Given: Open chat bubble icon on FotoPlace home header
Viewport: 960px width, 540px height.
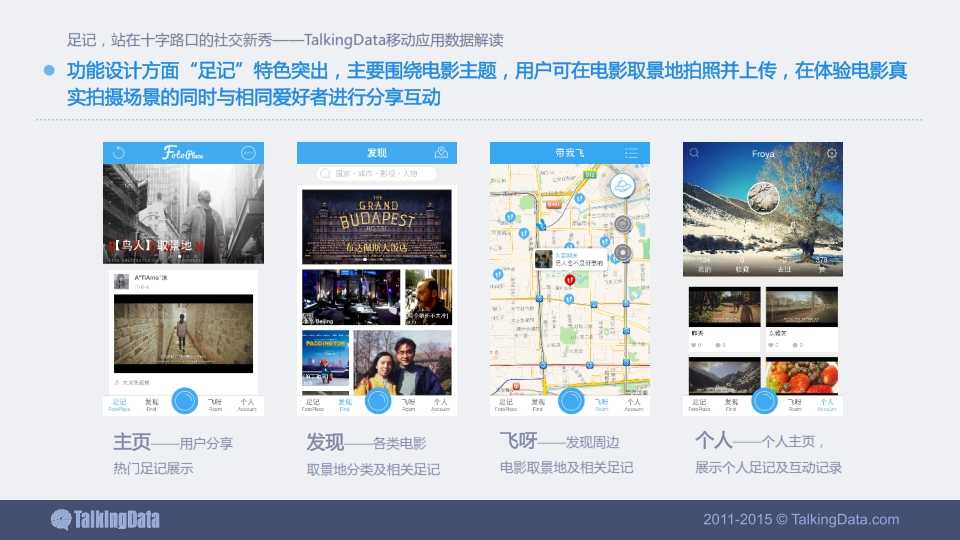Looking at the screenshot, I should [x=248, y=152].
